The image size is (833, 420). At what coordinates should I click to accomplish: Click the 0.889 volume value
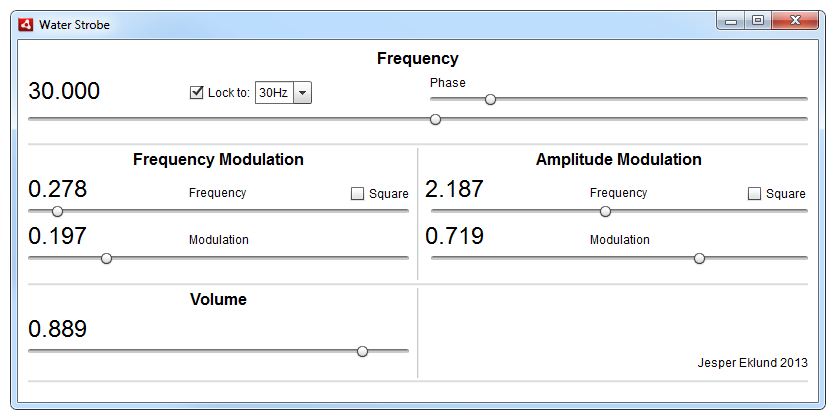(x=57, y=329)
